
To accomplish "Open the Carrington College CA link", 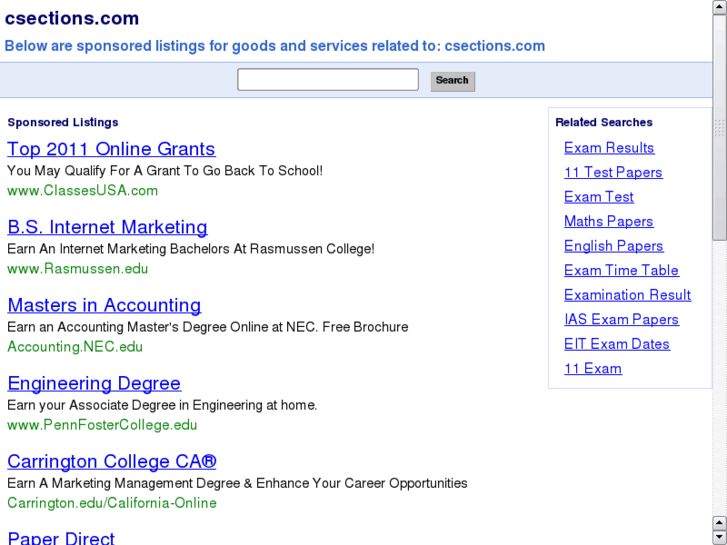I will [x=112, y=462].
